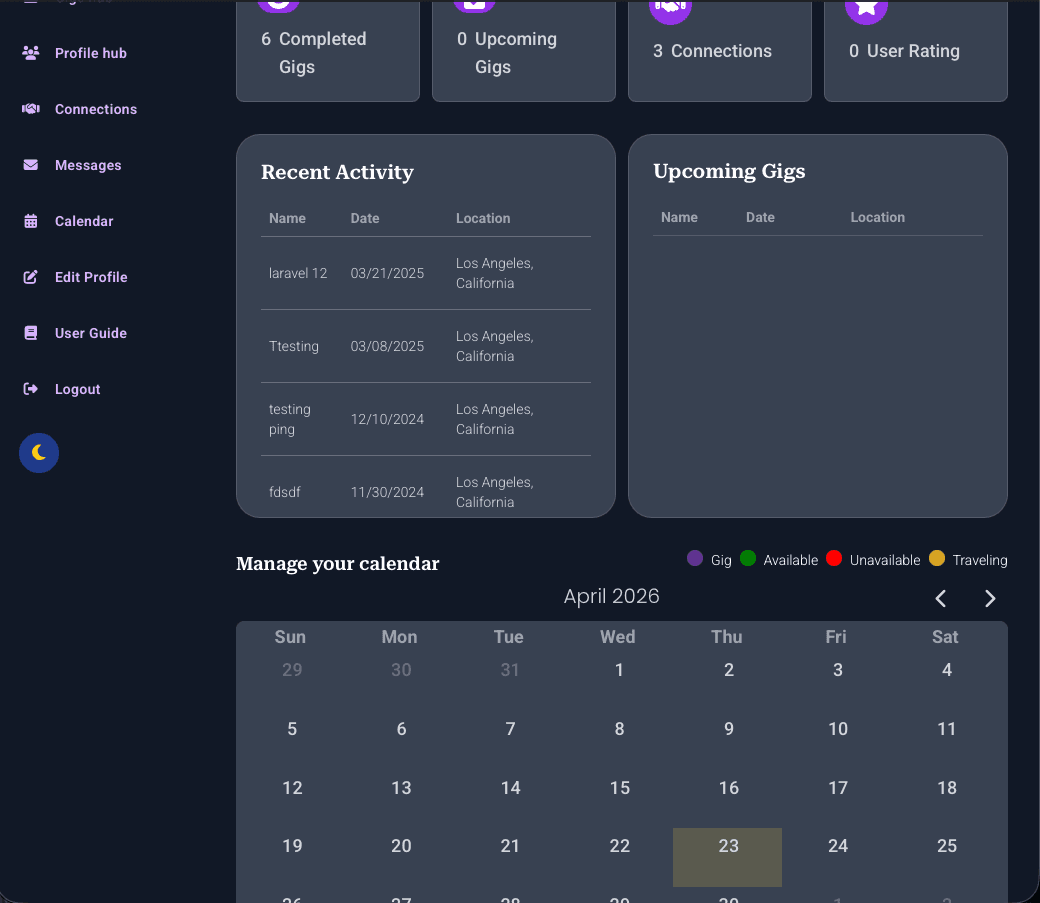This screenshot has width=1040, height=903.
Task: Open the Messages menu item
Action: 88,165
